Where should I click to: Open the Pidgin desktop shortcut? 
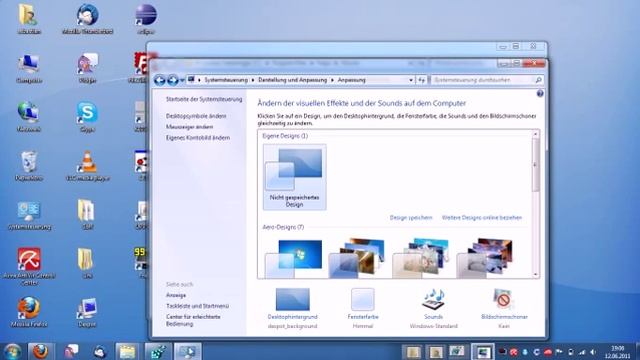87,68
